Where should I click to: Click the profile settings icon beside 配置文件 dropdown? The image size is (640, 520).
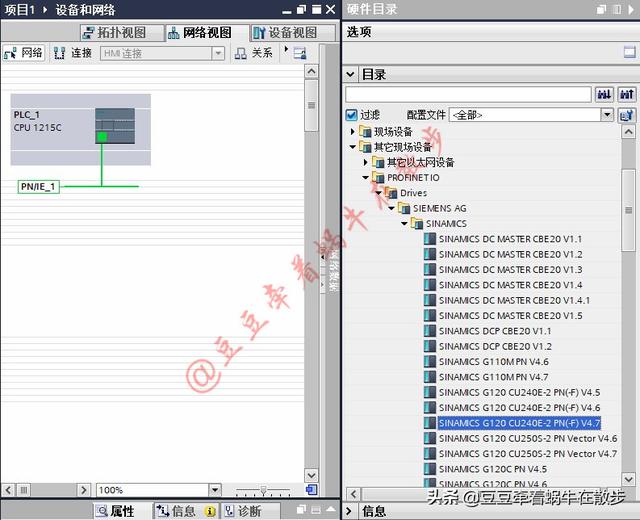(627, 115)
